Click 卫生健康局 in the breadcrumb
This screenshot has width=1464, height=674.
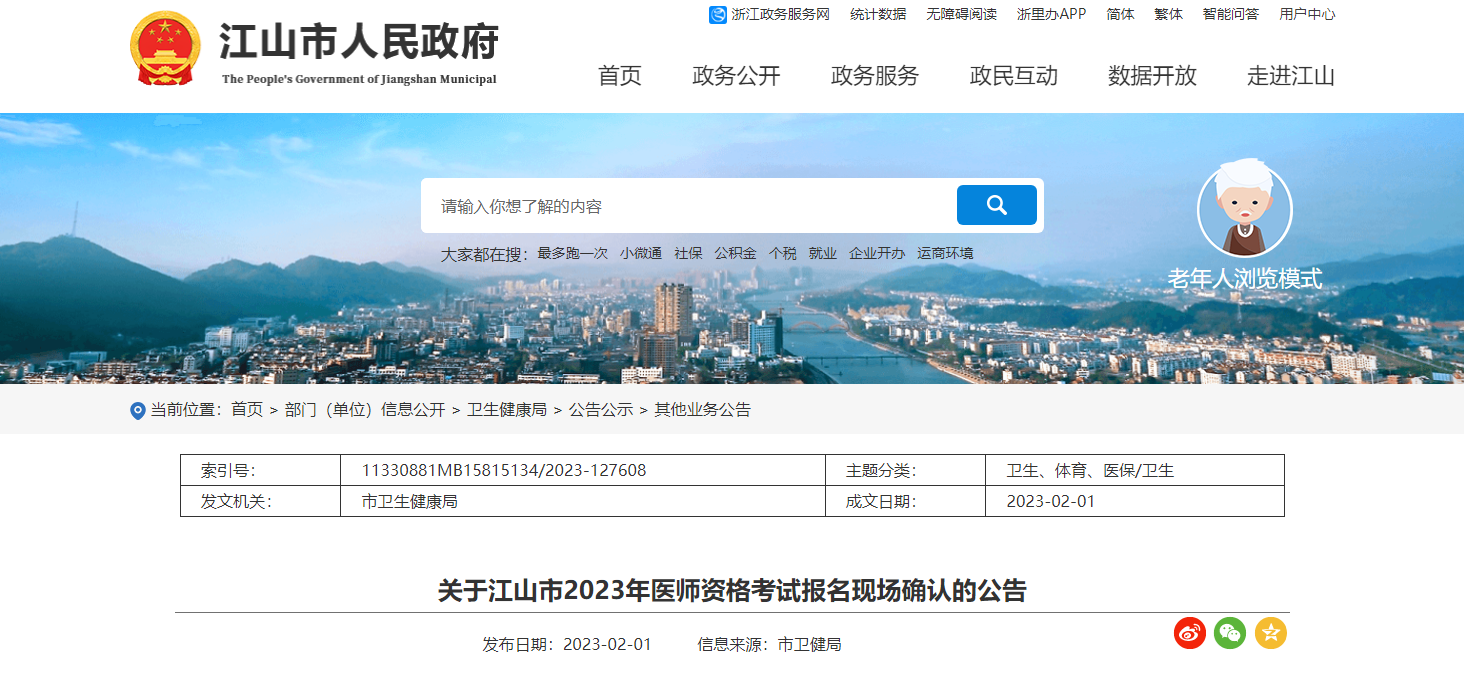tap(507, 410)
